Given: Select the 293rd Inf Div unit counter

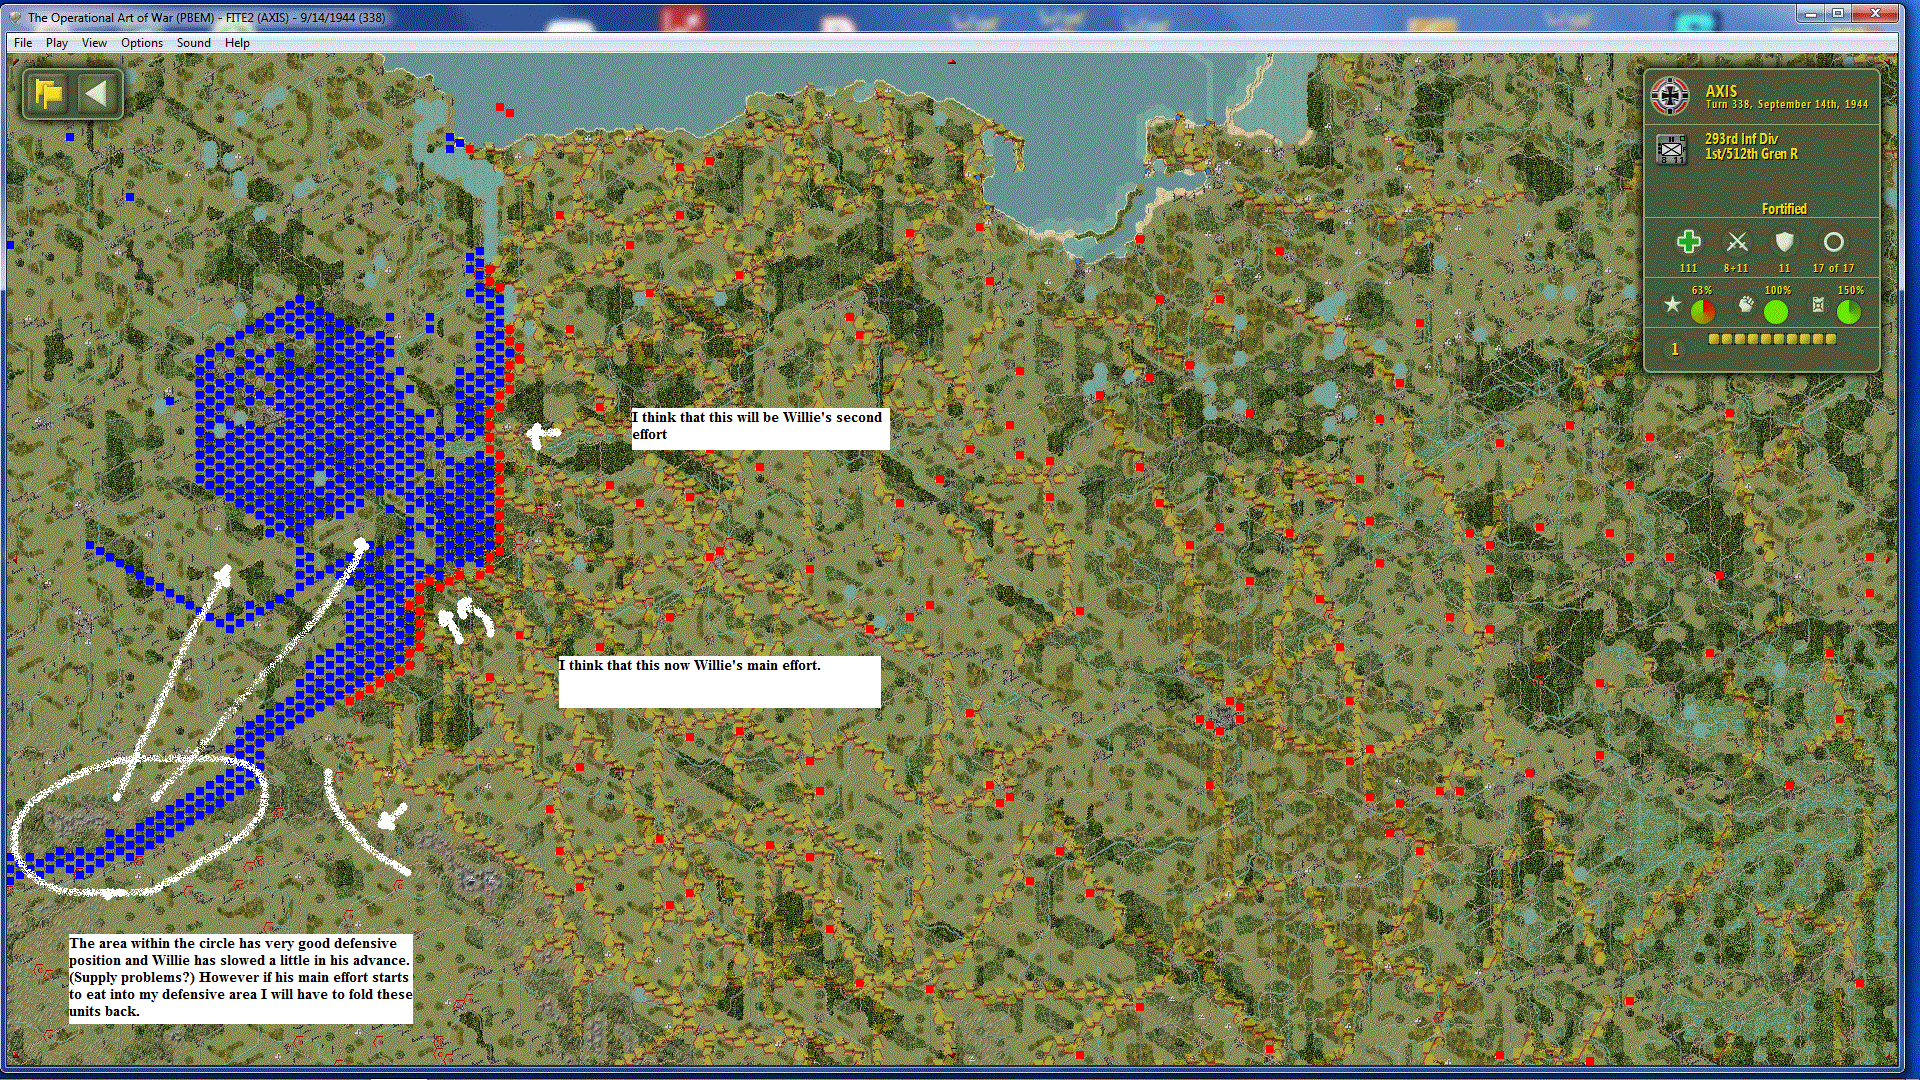Looking at the screenshot, I should coord(1671,149).
